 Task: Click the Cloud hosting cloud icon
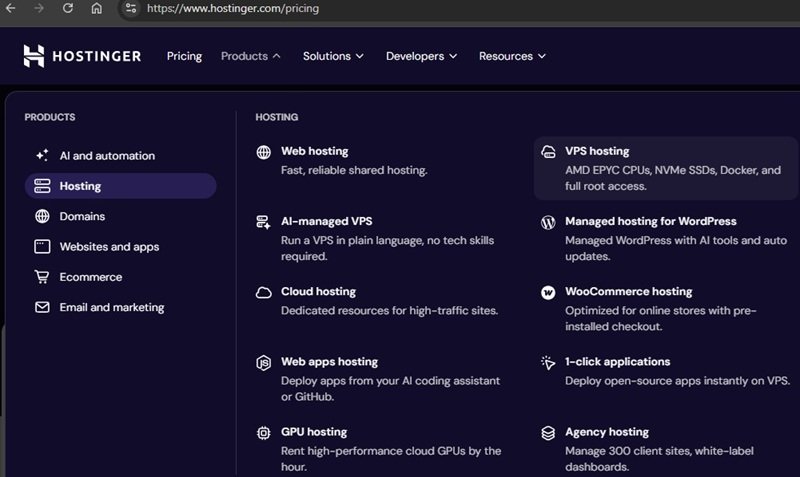[x=264, y=292]
